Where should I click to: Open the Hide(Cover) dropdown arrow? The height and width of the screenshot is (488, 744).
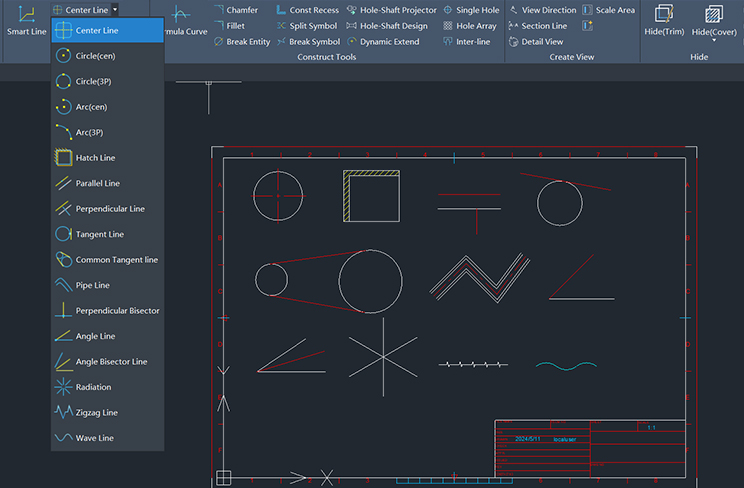tap(714, 41)
